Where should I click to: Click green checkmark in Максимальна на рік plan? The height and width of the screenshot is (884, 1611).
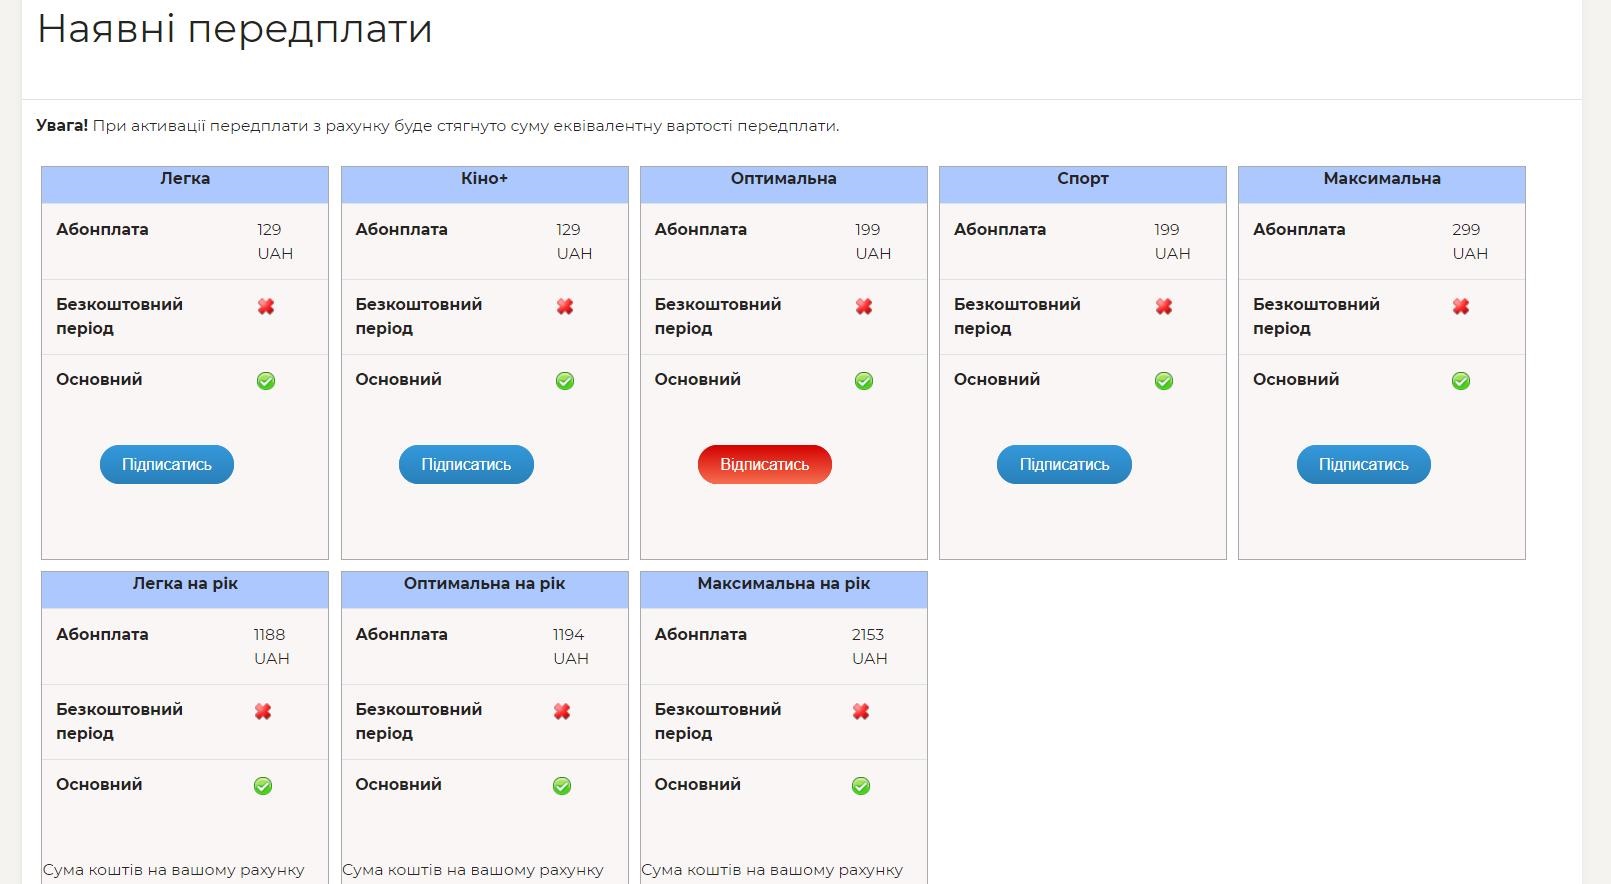pos(861,786)
